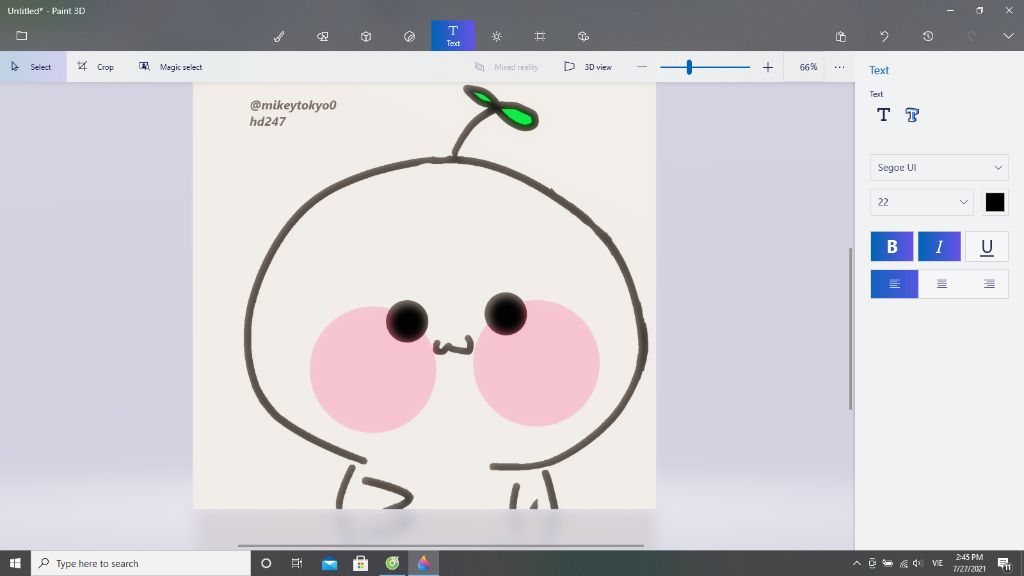Image resolution: width=1024 pixels, height=576 pixels.
Task: Open the black text color swatch
Action: [x=995, y=202]
